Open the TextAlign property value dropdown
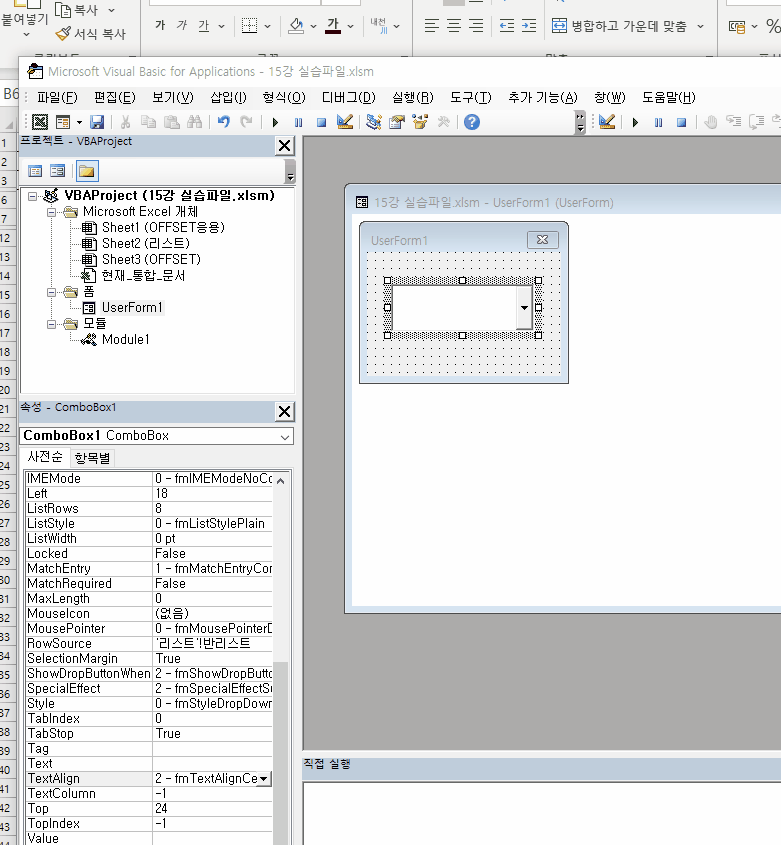Image resolution: width=781 pixels, height=845 pixels. pos(264,779)
